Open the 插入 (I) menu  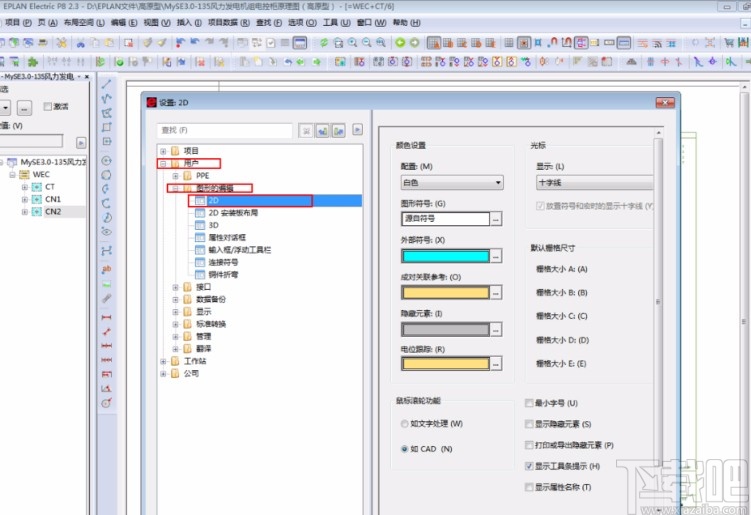coord(189,23)
